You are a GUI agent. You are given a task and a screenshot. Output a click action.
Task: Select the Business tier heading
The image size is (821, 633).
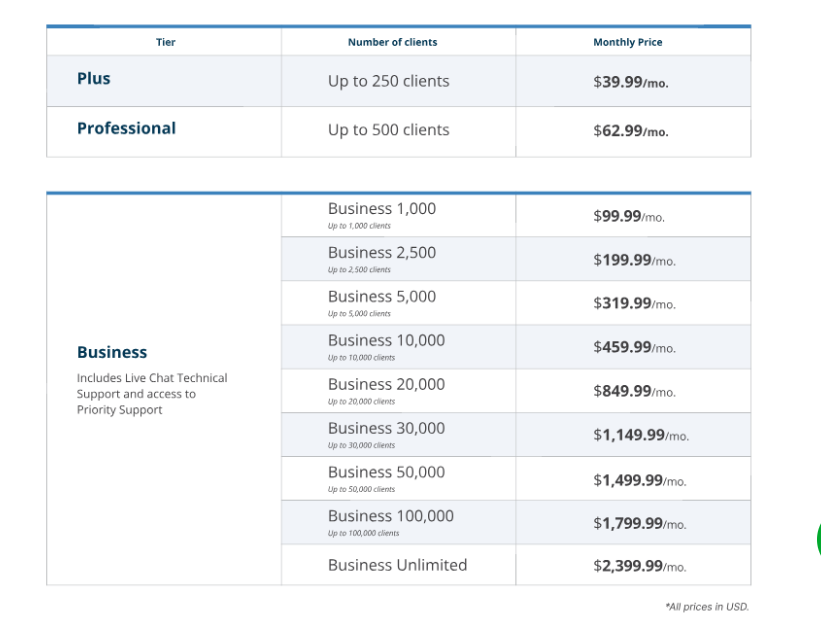112,352
